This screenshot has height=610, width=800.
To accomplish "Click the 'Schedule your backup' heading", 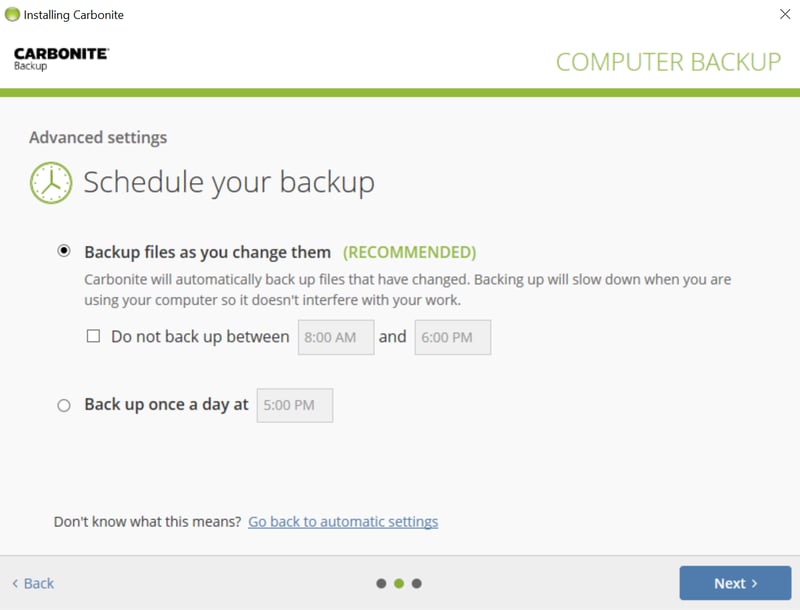I will 229,182.
